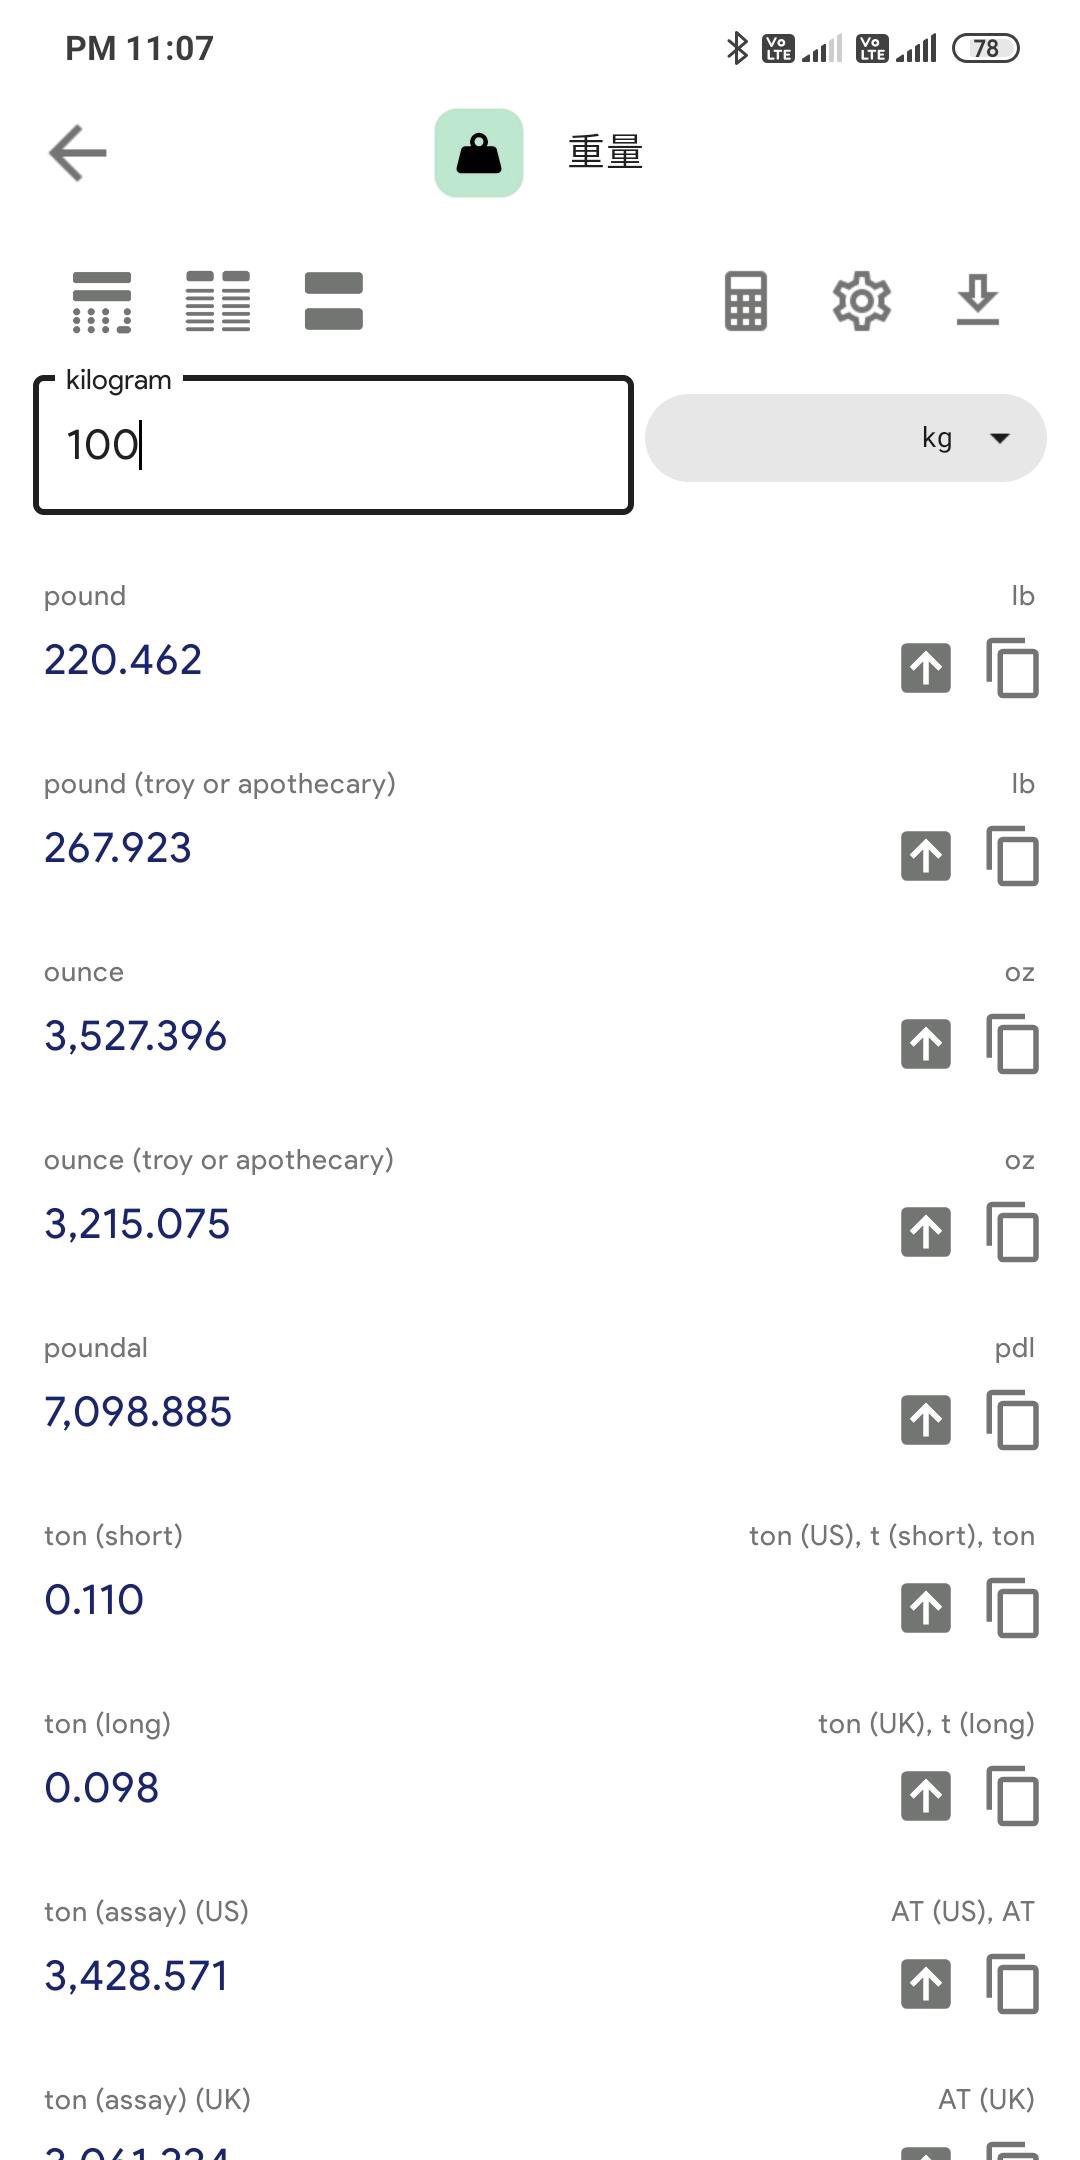Copy the troy pound value 267.923

coord(1012,856)
